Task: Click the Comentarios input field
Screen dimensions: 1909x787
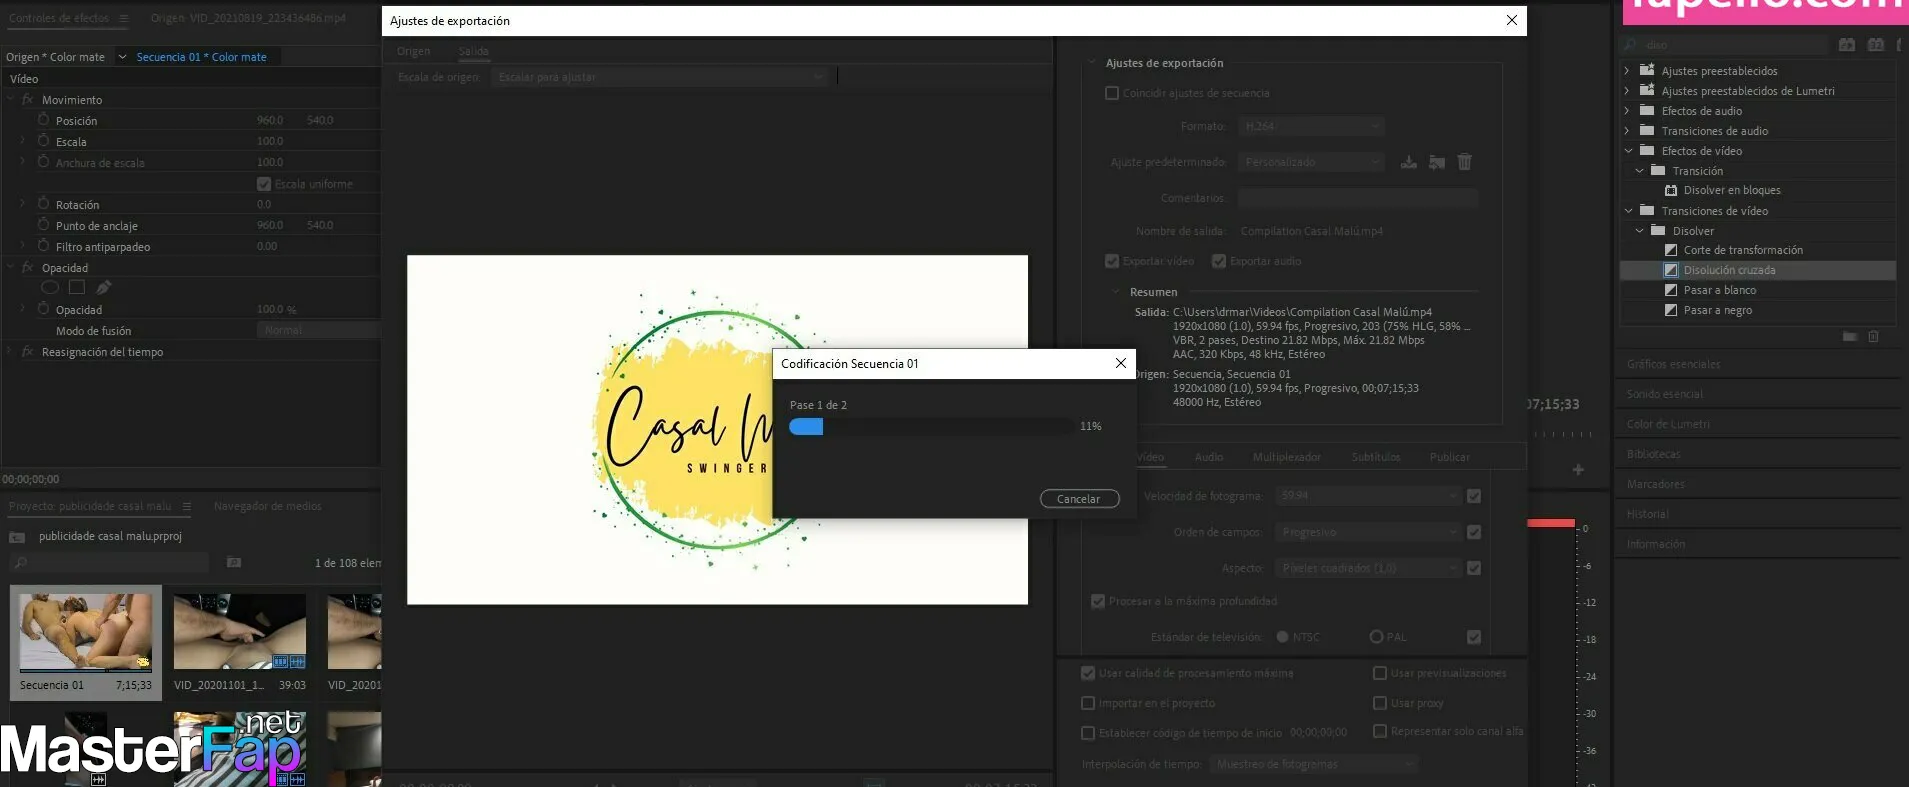Action: click(x=1357, y=198)
